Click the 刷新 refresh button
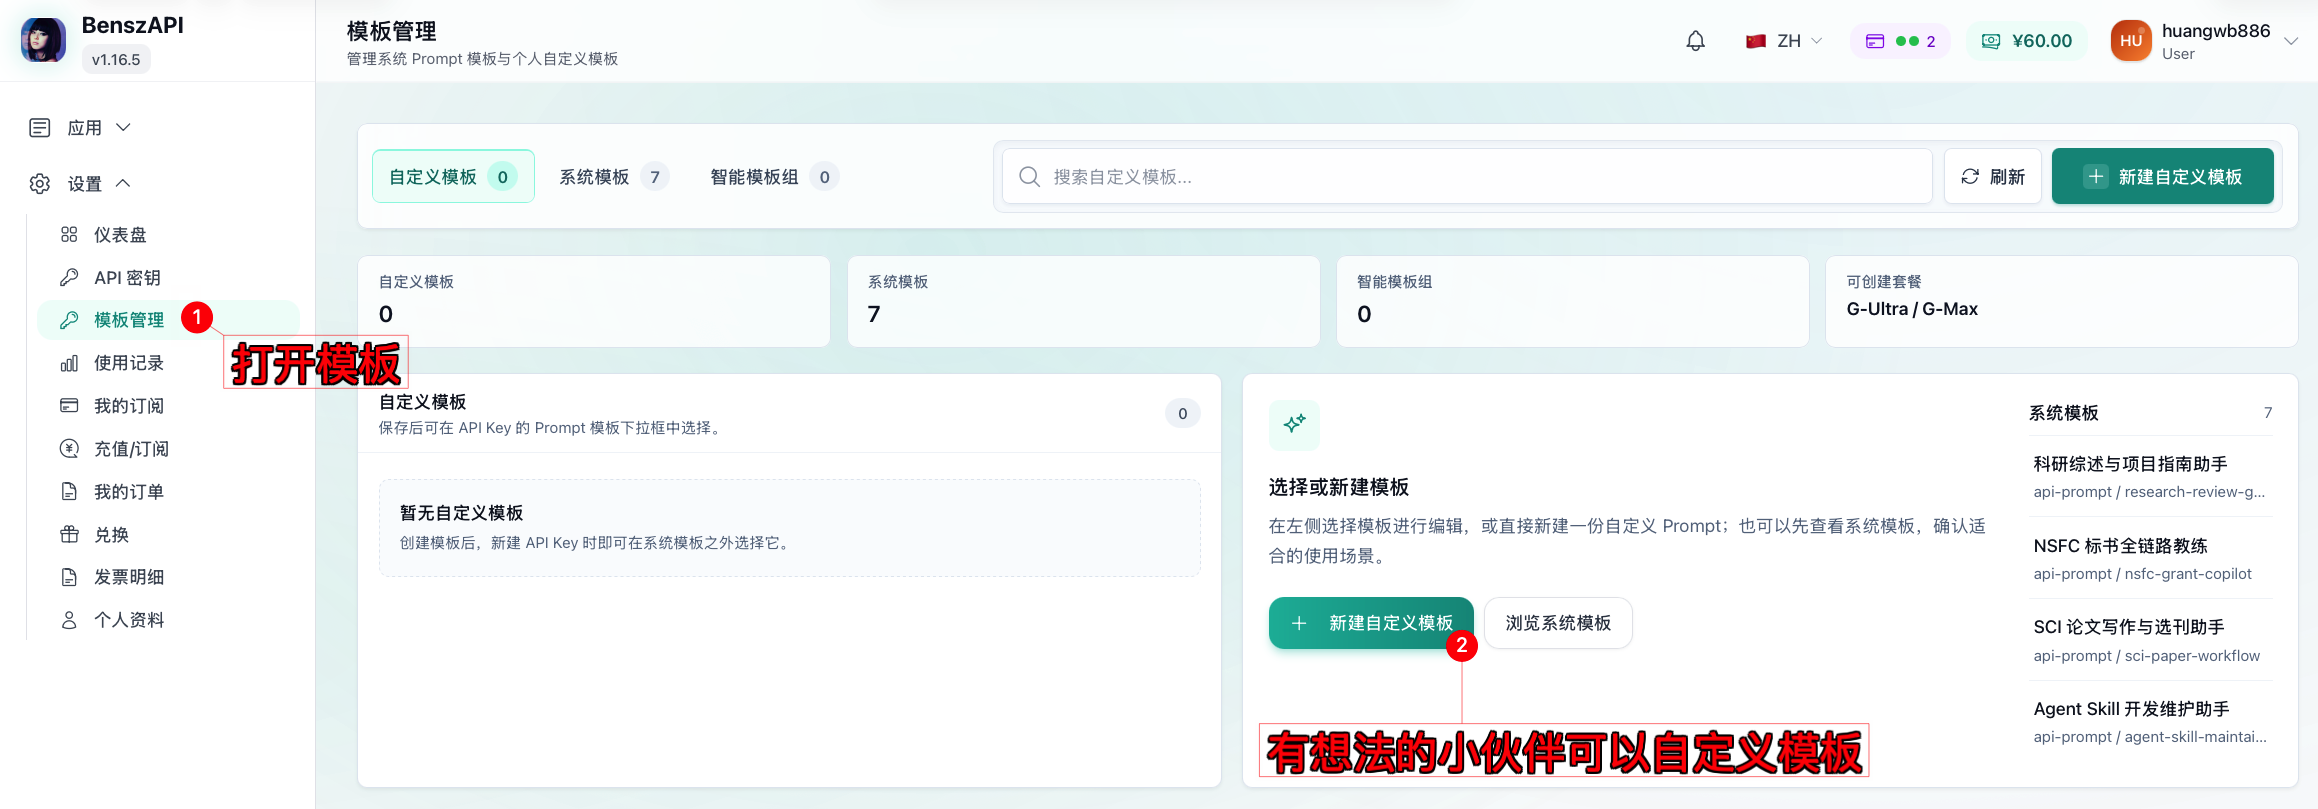This screenshot has width=2318, height=809. [1992, 177]
